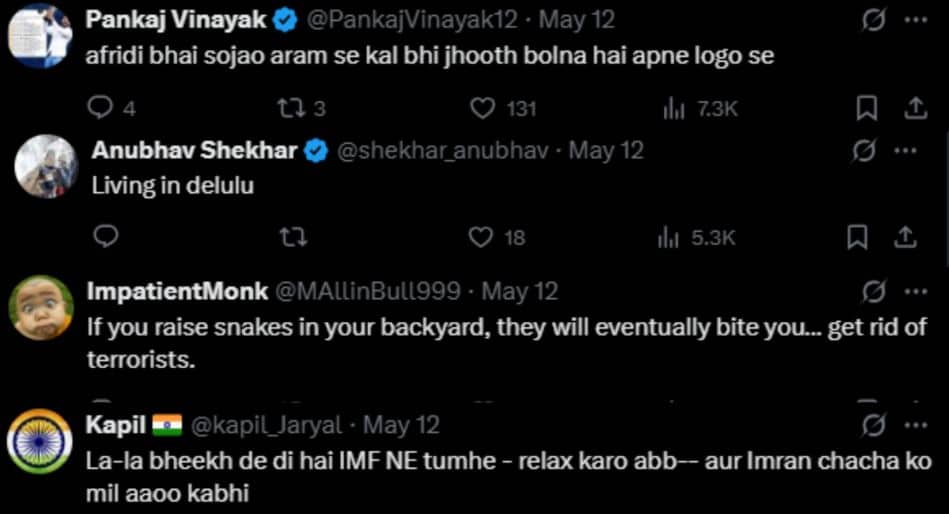Image resolution: width=949 pixels, height=514 pixels.
Task: Click Kapil's Indian flag profile picture
Action: [x=40, y=441]
